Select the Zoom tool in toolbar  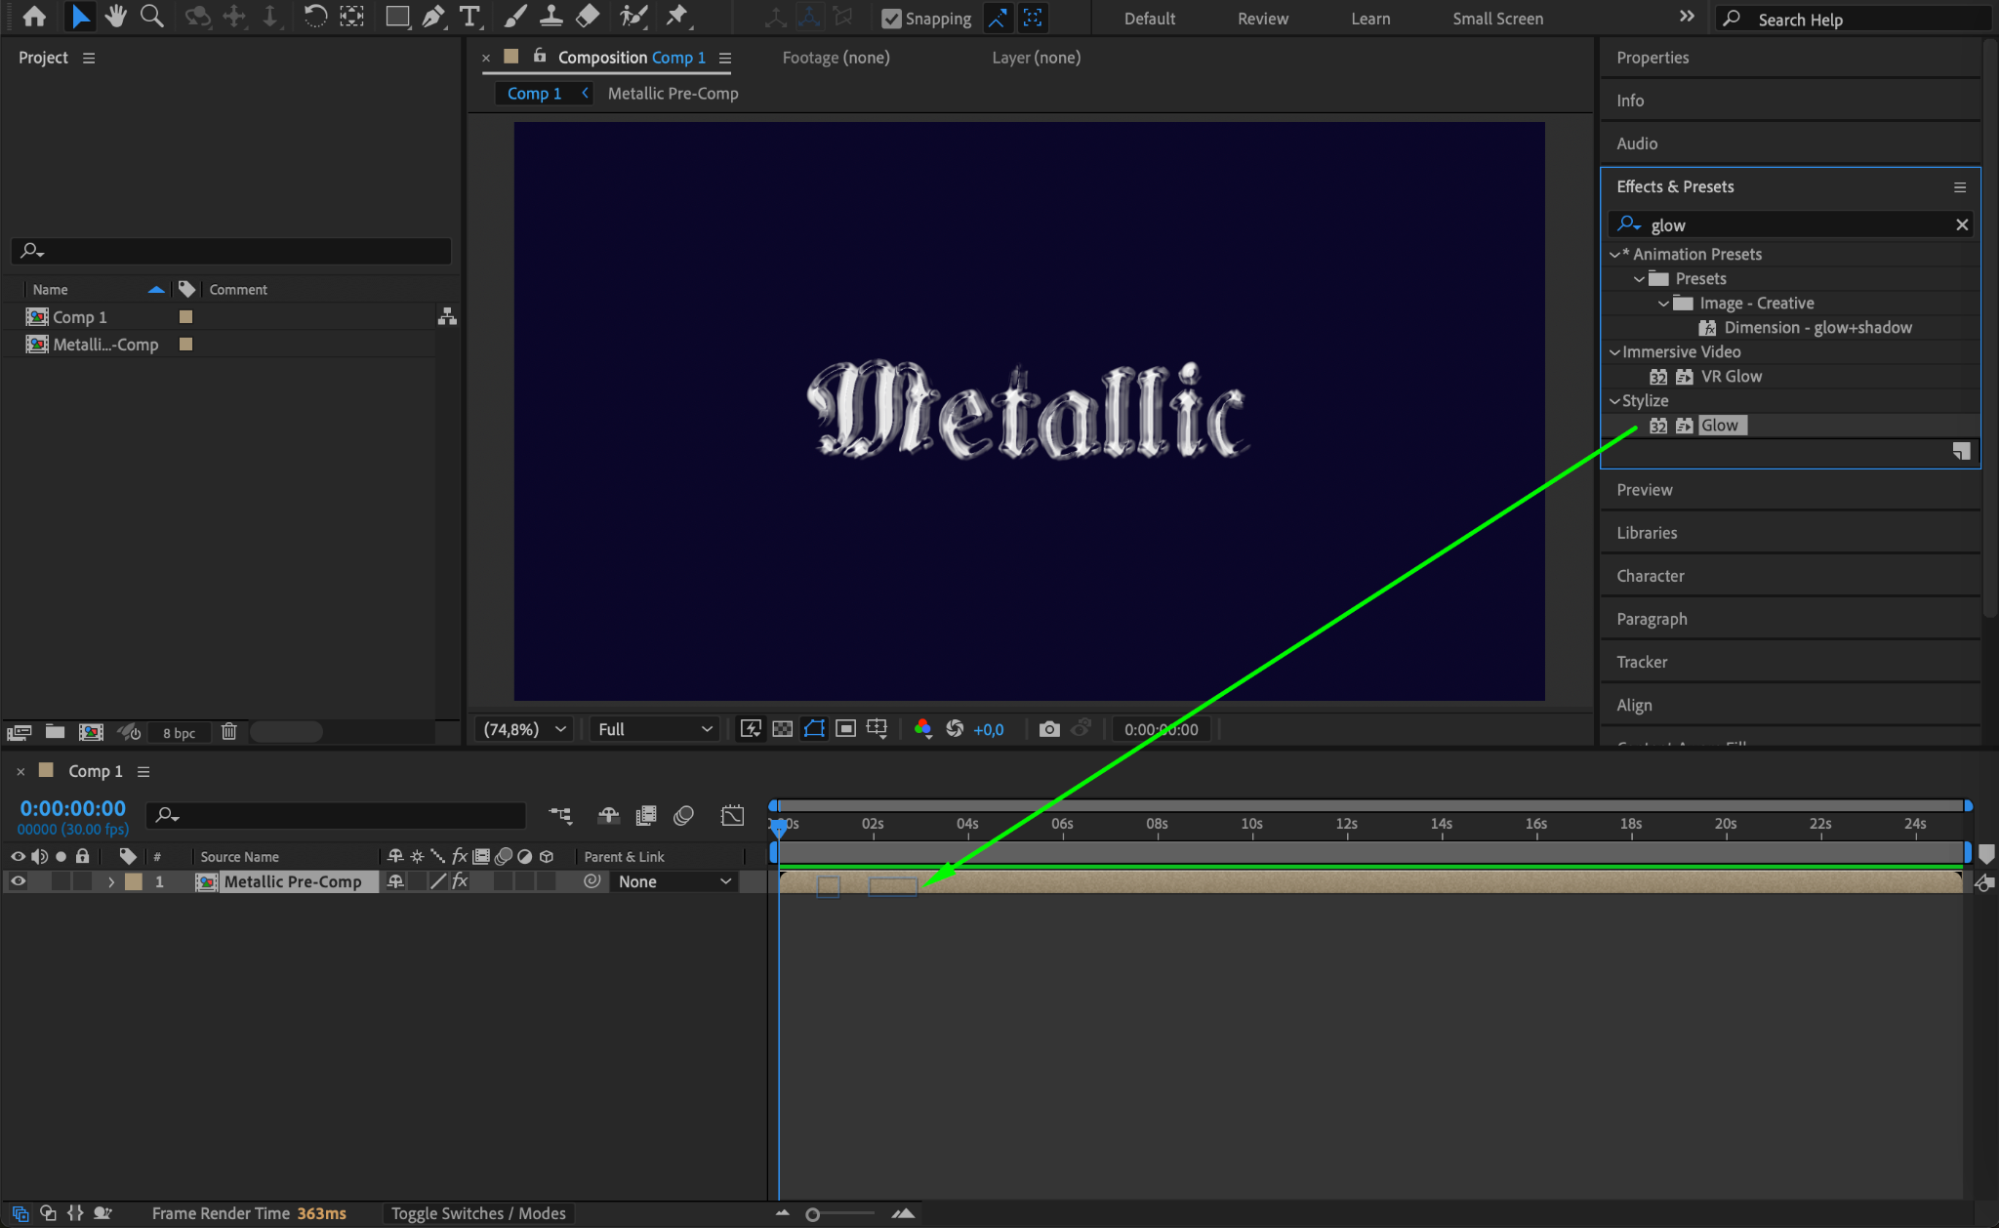pos(152,16)
